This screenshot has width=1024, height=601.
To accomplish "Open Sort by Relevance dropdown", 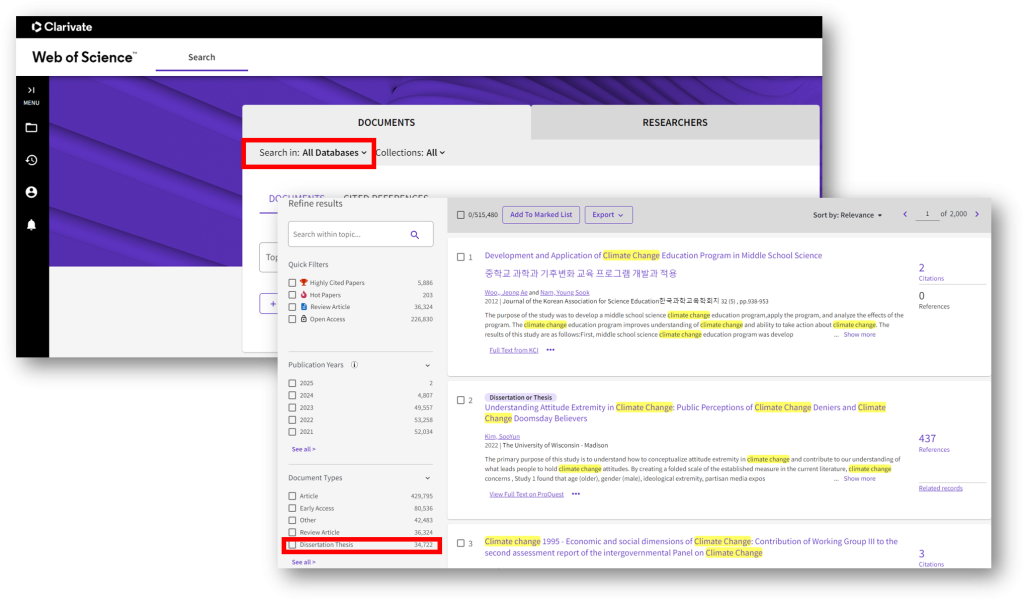I will tap(847, 215).
